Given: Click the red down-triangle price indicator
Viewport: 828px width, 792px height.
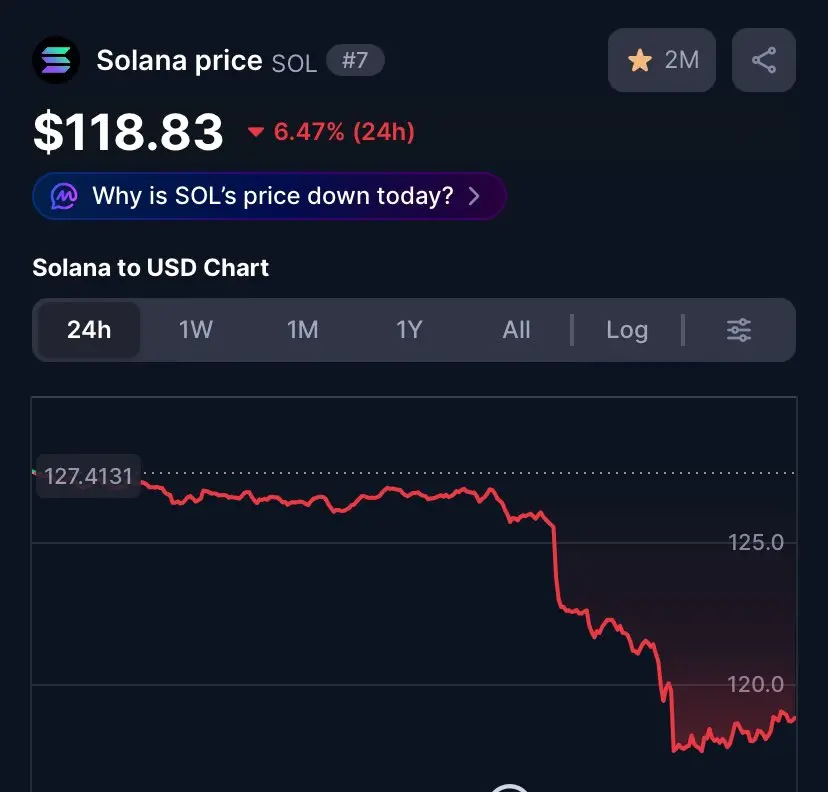Looking at the screenshot, I should [x=256, y=132].
